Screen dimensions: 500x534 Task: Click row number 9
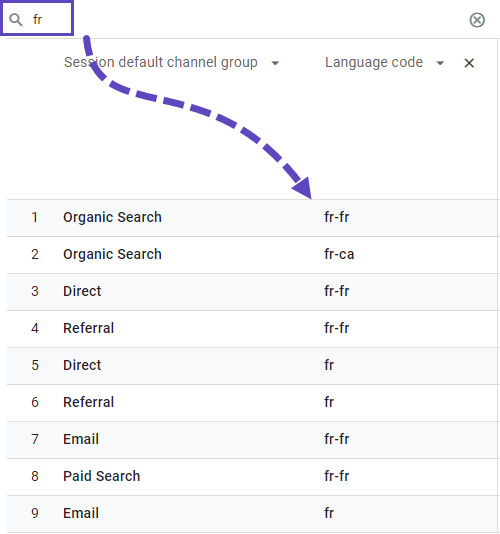[x=35, y=513]
